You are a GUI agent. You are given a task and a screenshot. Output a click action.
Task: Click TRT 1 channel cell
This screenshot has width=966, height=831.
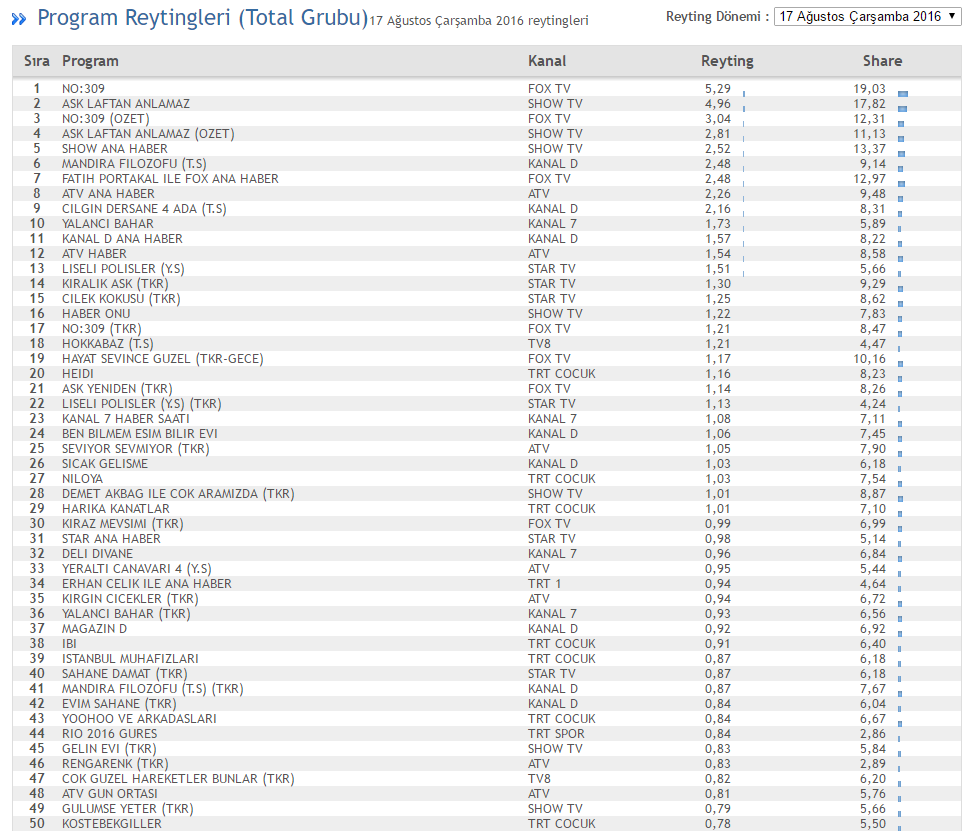pyautogui.click(x=545, y=583)
